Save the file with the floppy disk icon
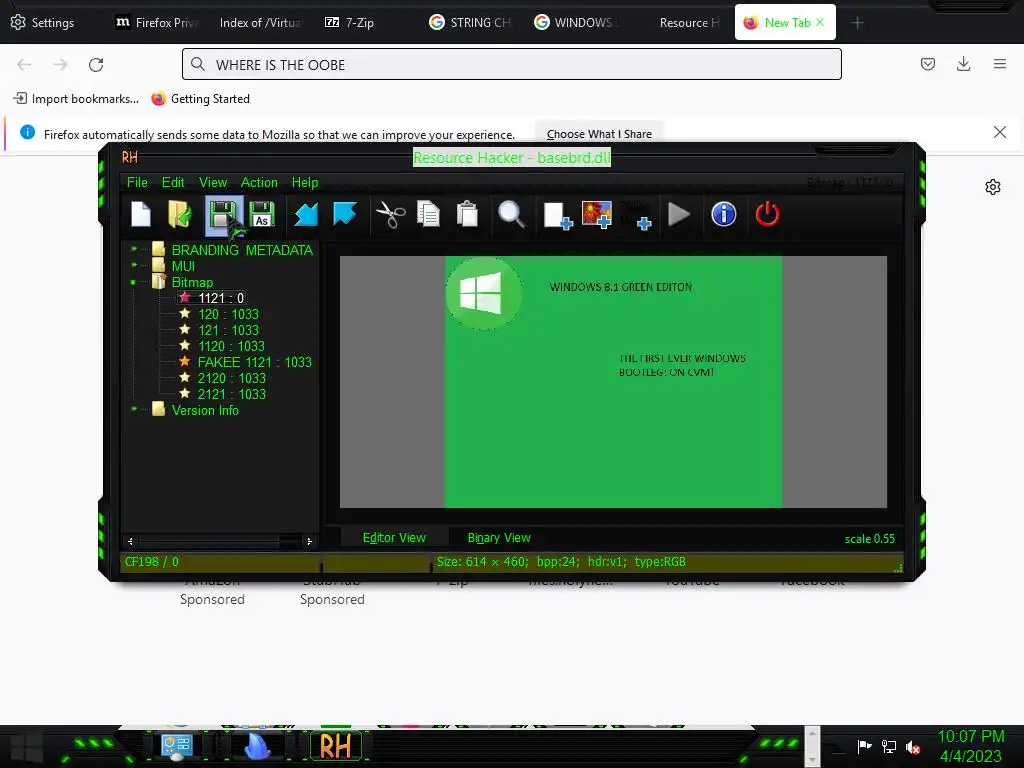Image resolution: width=1024 pixels, height=768 pixels. click(x=223, y=214)
